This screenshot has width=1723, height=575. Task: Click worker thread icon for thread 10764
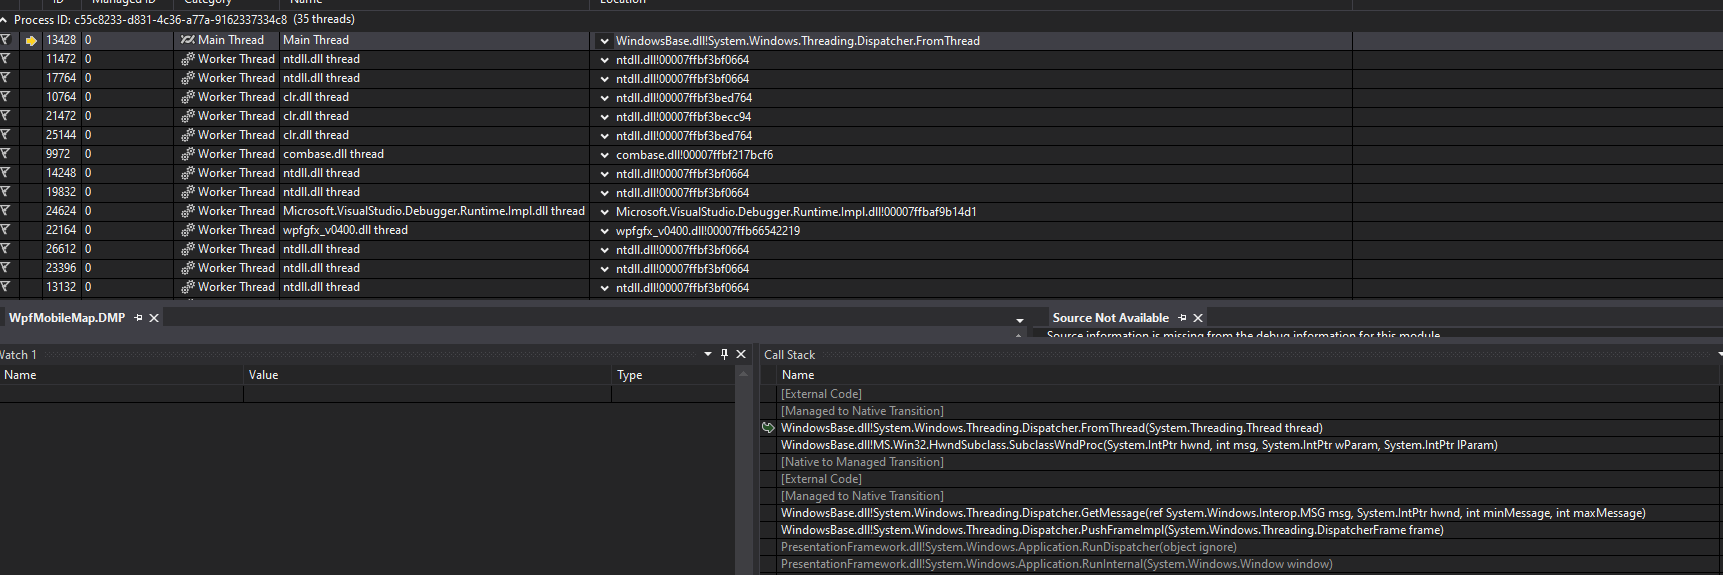tap(187, 97)
